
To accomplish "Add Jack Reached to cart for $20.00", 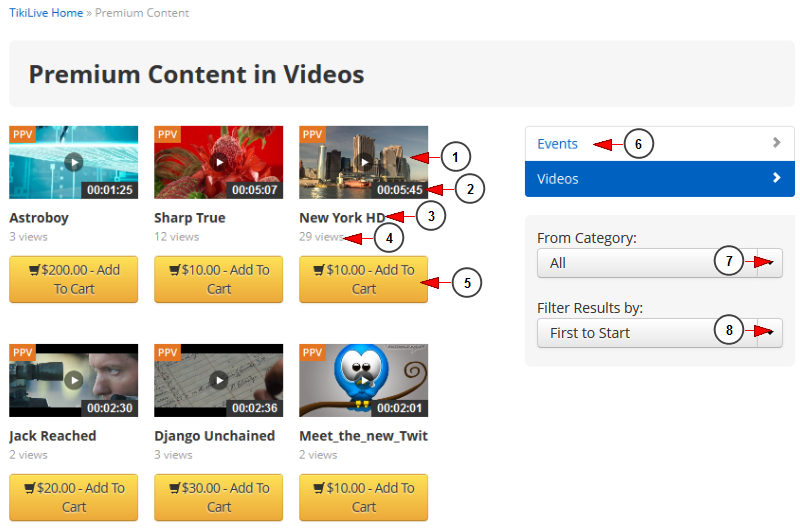I will [73, 497].
